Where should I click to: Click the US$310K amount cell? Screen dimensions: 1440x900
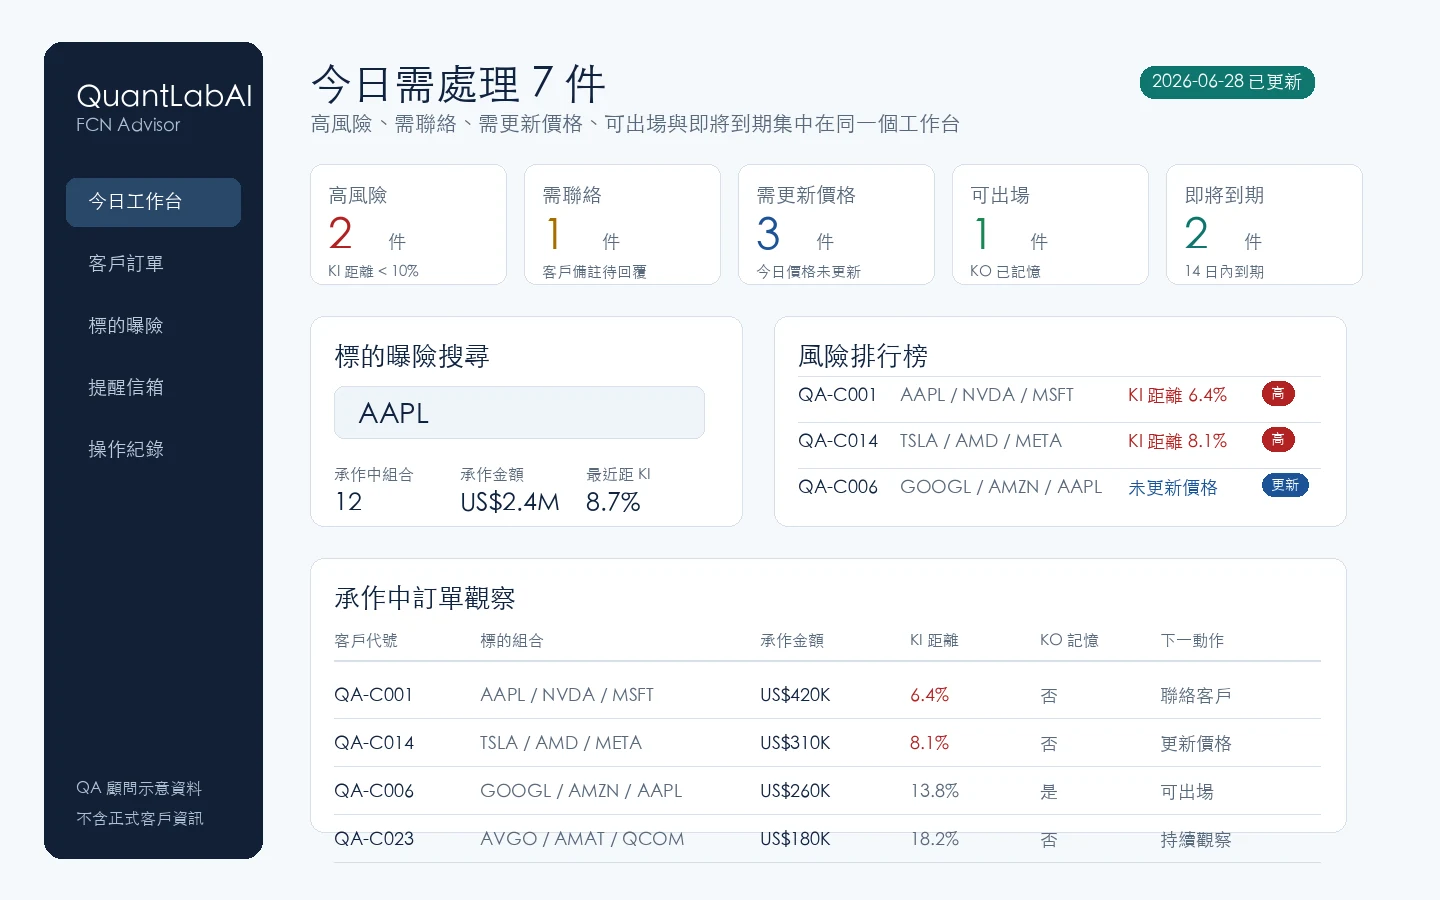pos(795,743)
